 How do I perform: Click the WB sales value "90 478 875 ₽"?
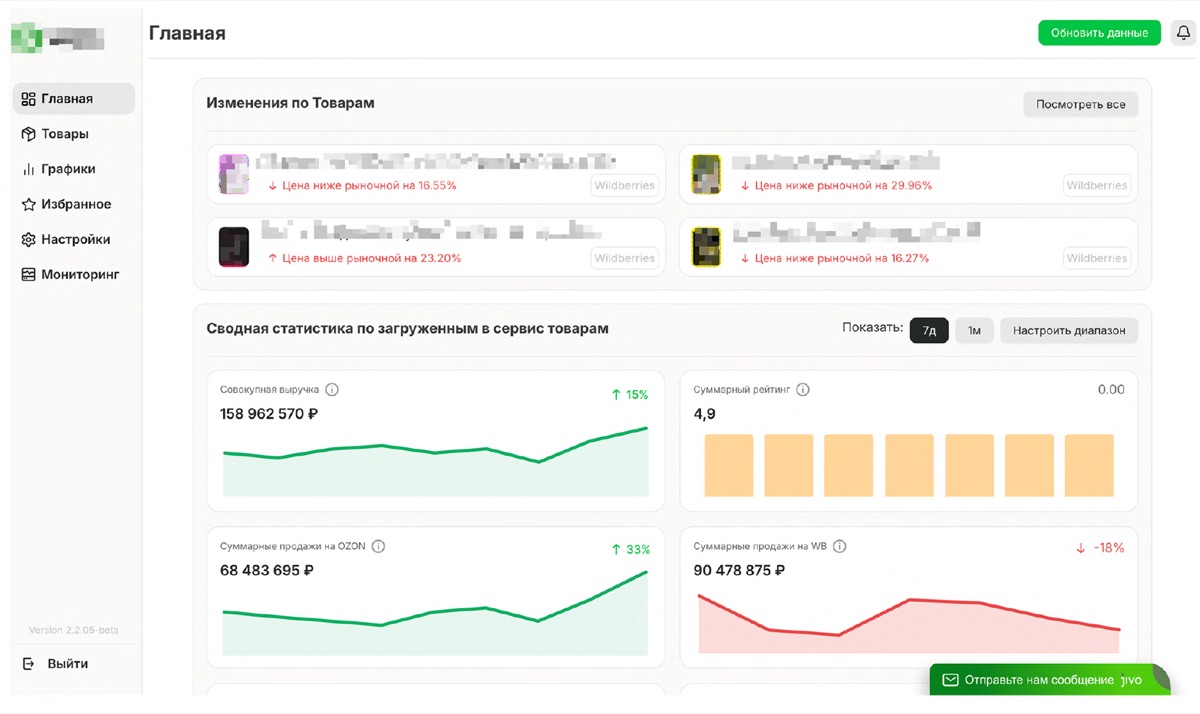pyautogui.click(x=739, y=570)
